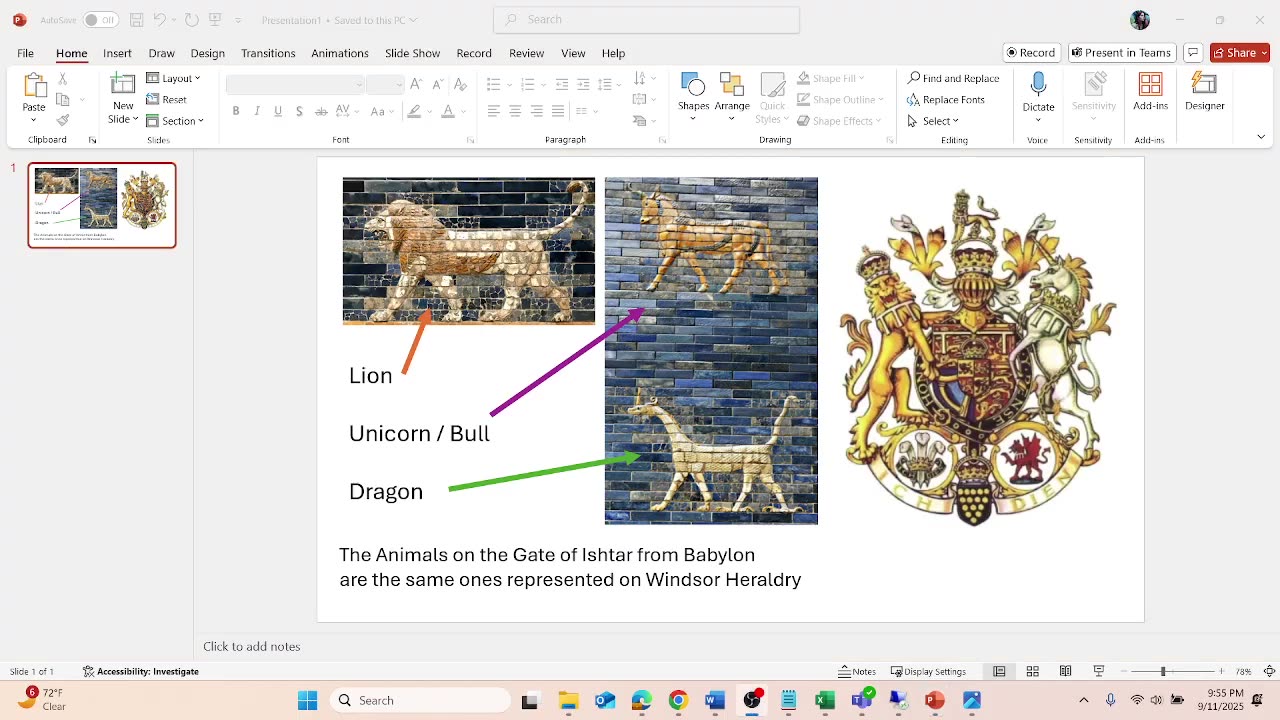1280x720 pixels.
Task: Switch to the Animations tab
Action: point(340,53)
